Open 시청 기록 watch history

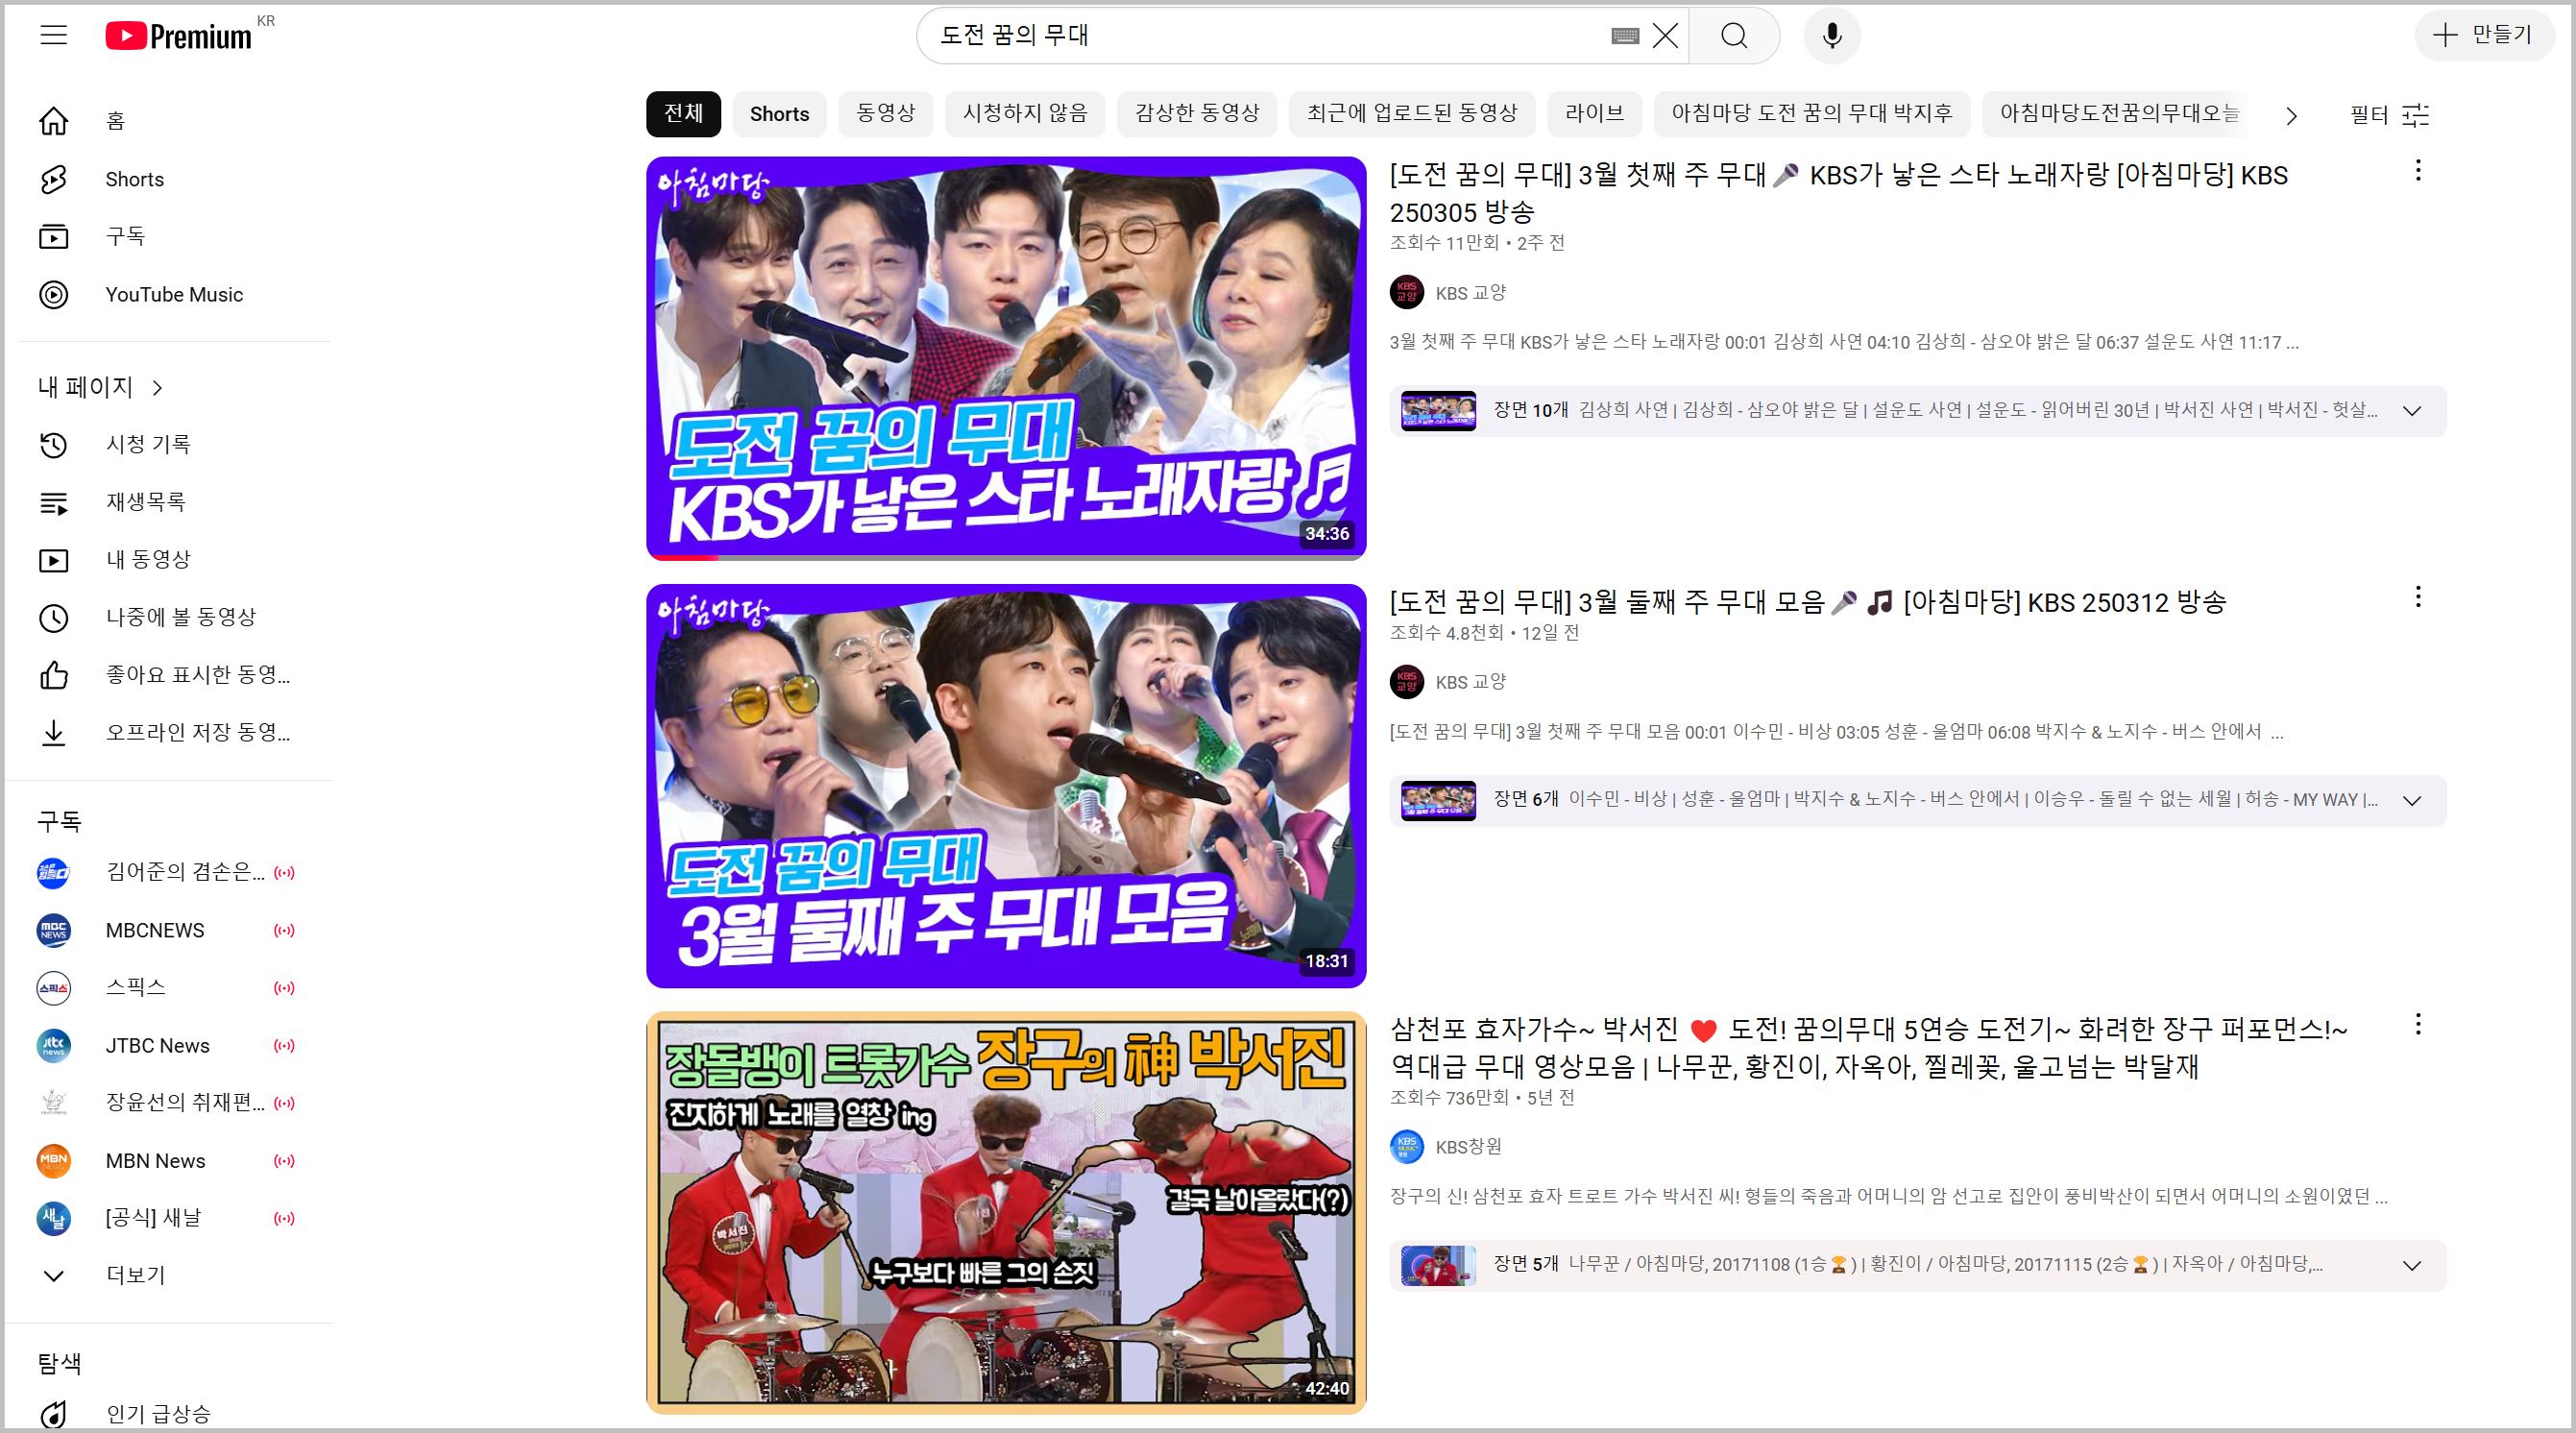tap(148, 444)
